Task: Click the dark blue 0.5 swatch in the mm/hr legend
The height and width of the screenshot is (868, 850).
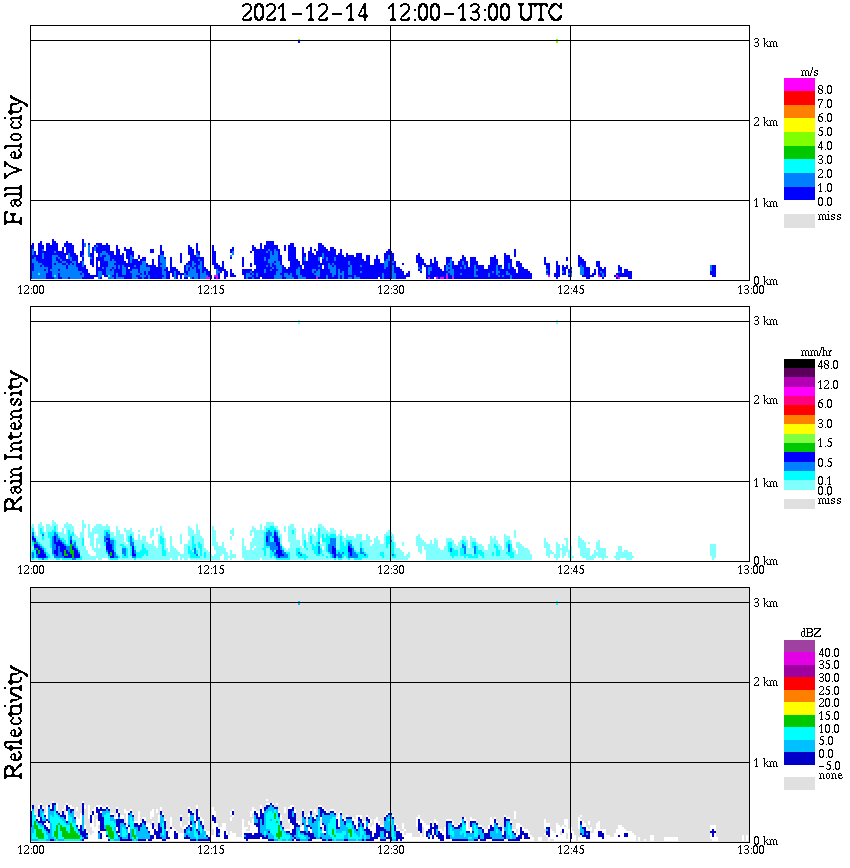Action: [x=799, y=457]
